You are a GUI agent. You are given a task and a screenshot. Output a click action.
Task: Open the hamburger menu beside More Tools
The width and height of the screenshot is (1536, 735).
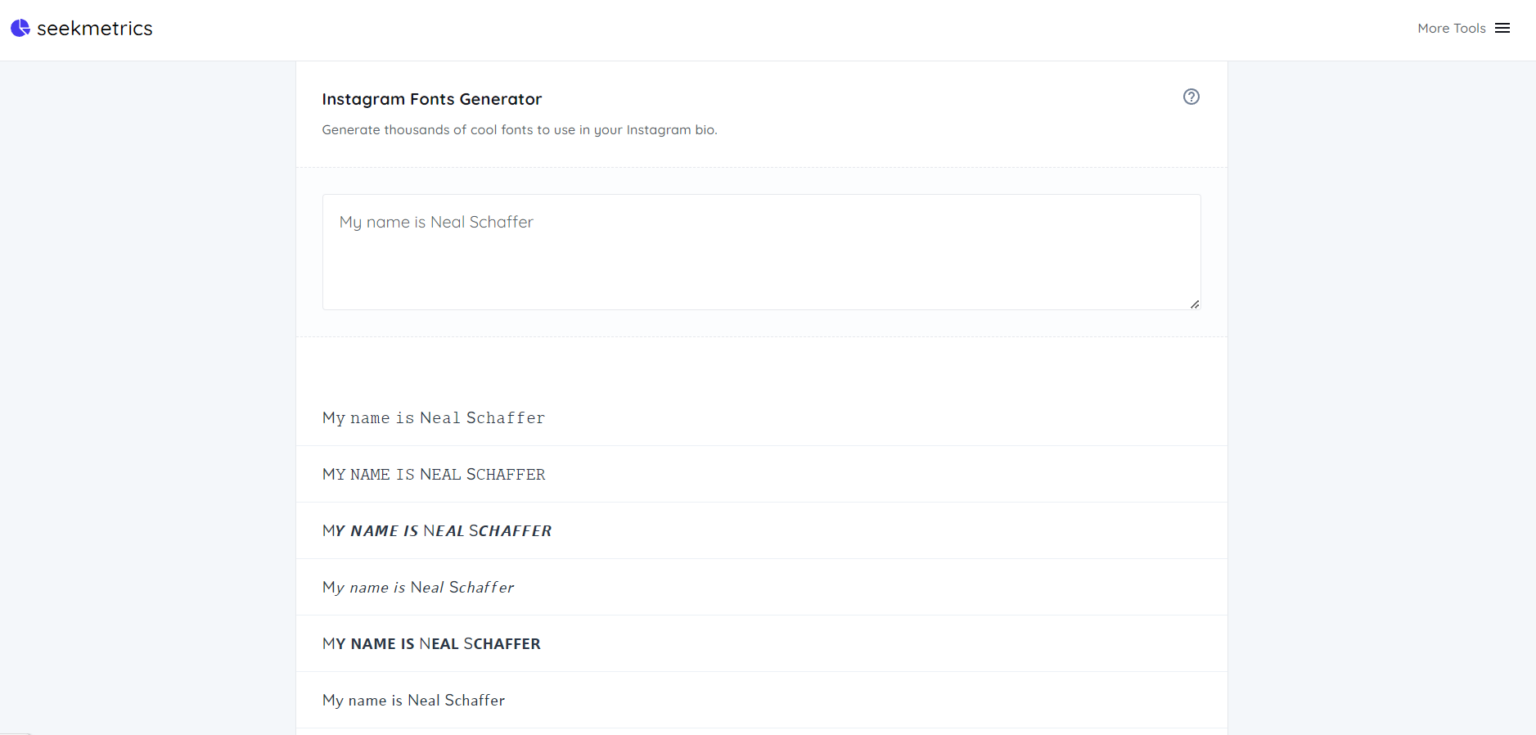1502,28
